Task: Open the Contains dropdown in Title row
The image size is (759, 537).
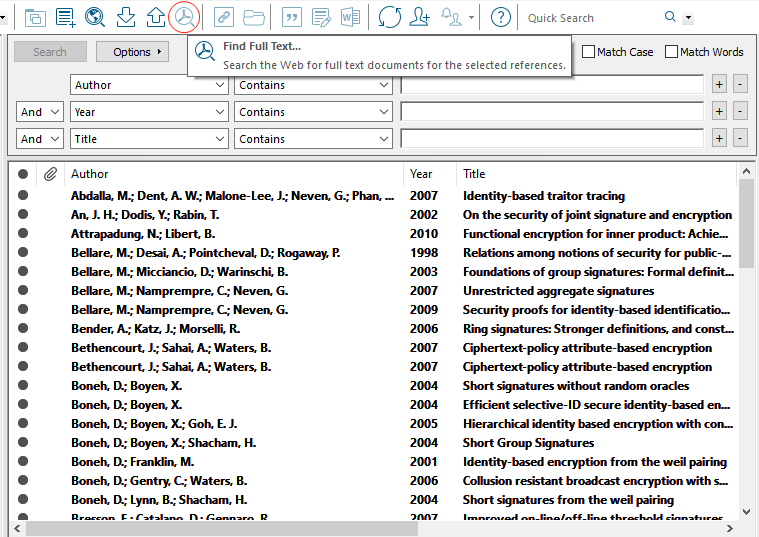Action: [x=313, y=139]
